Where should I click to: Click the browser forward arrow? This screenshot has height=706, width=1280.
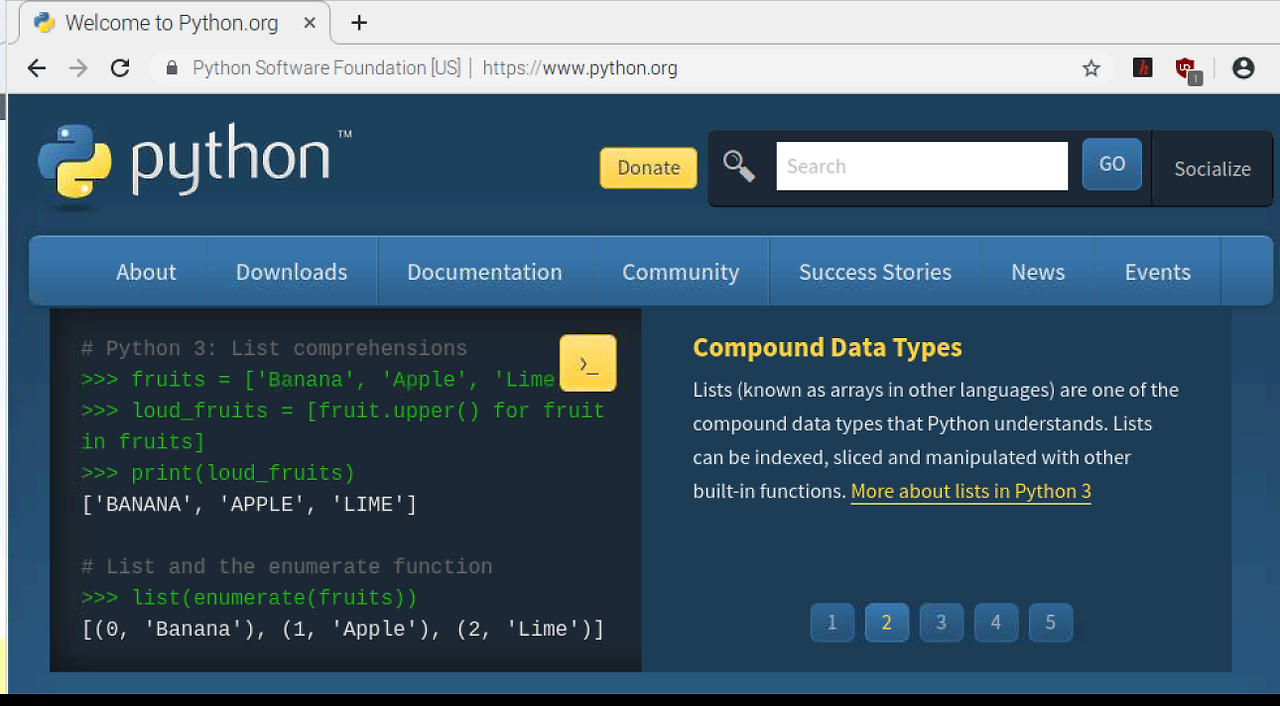(78, 68)
